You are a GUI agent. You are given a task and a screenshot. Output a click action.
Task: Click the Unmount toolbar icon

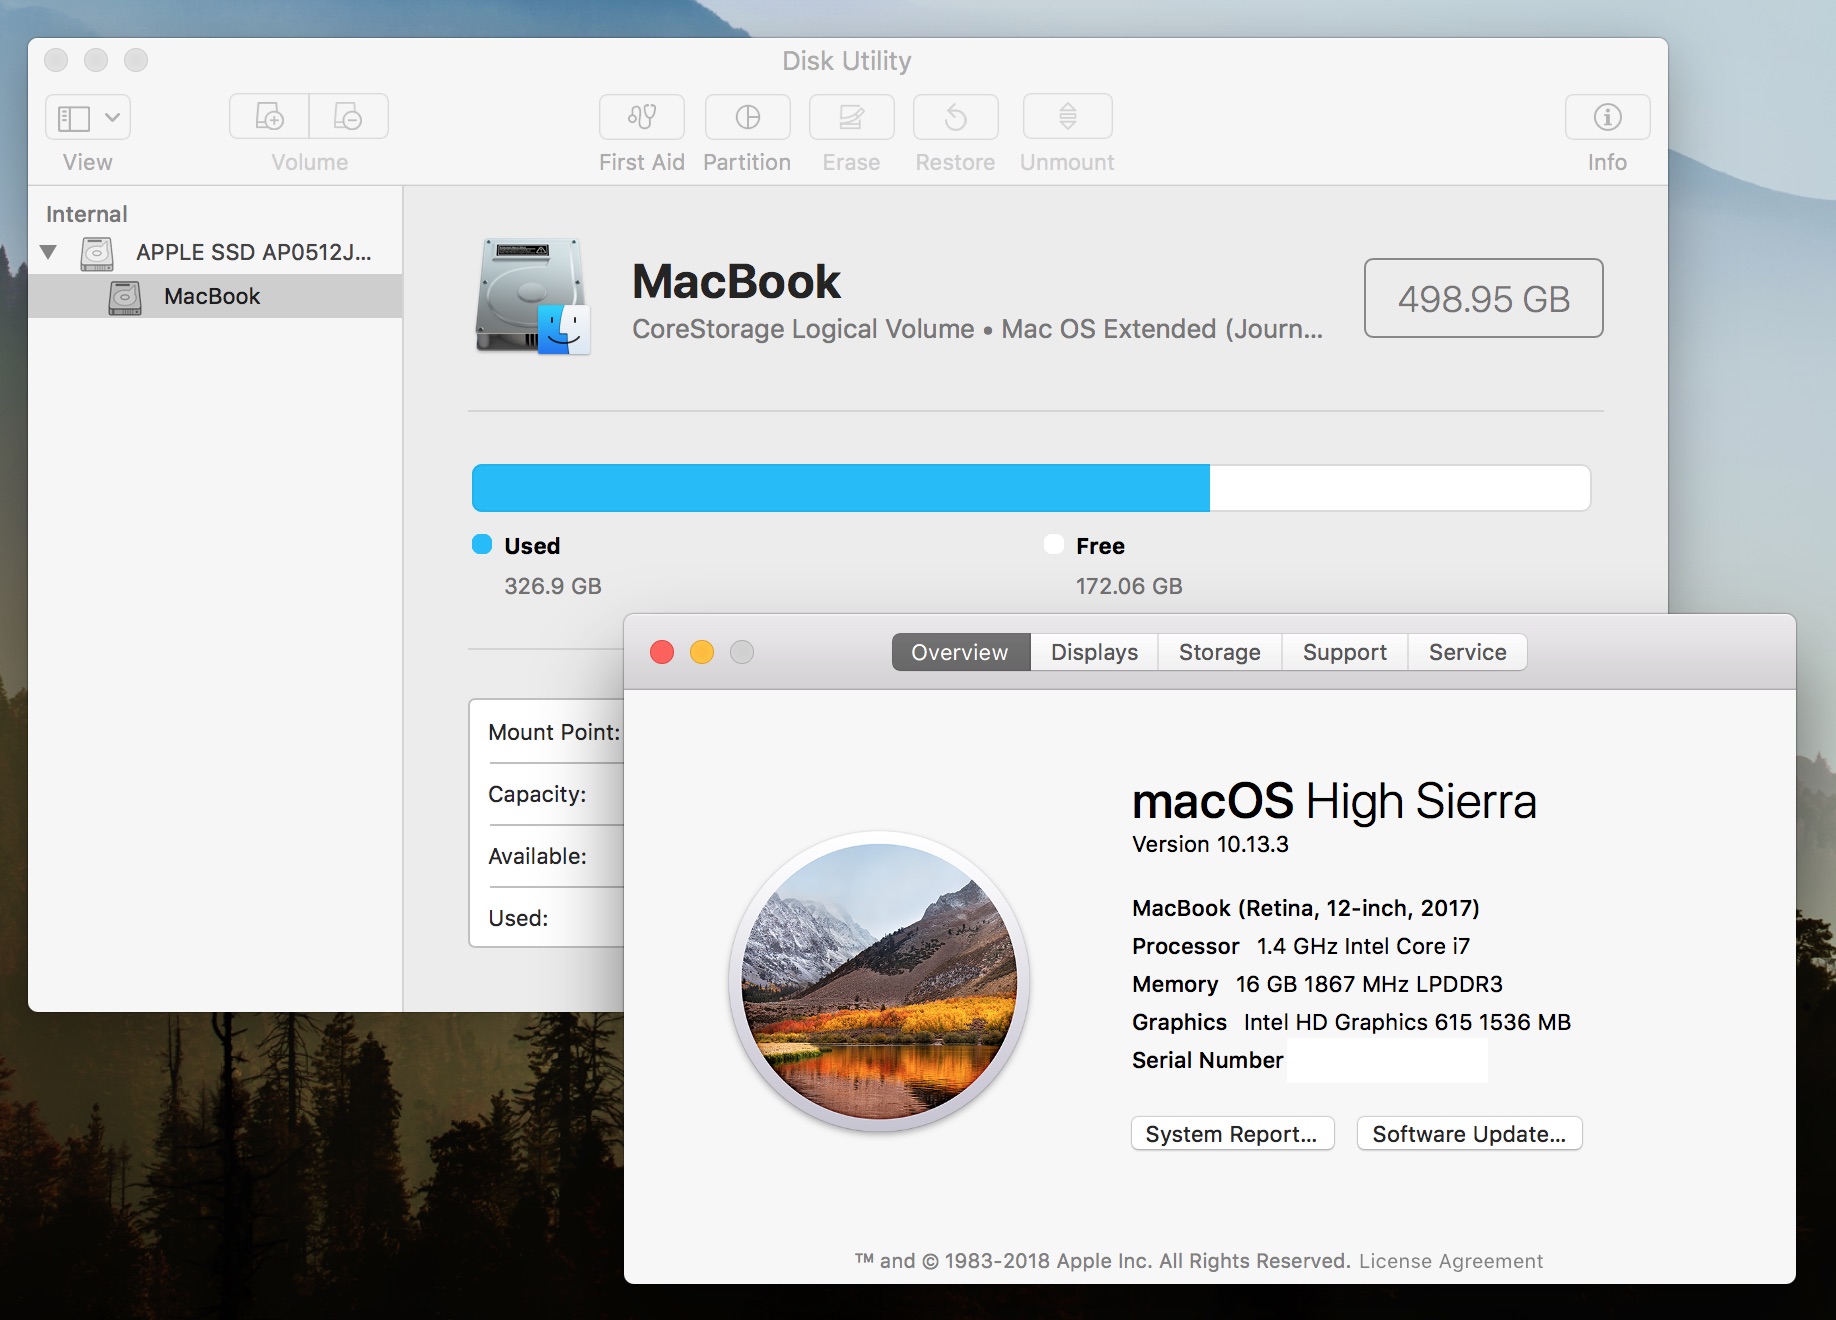point(1067,117)
